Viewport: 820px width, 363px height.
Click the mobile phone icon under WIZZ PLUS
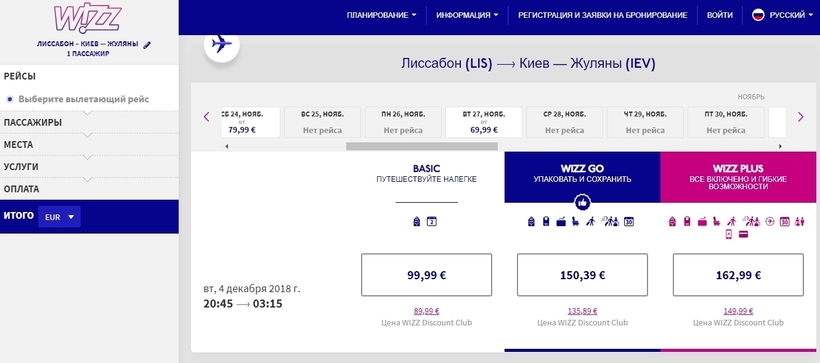pos(728,234)
